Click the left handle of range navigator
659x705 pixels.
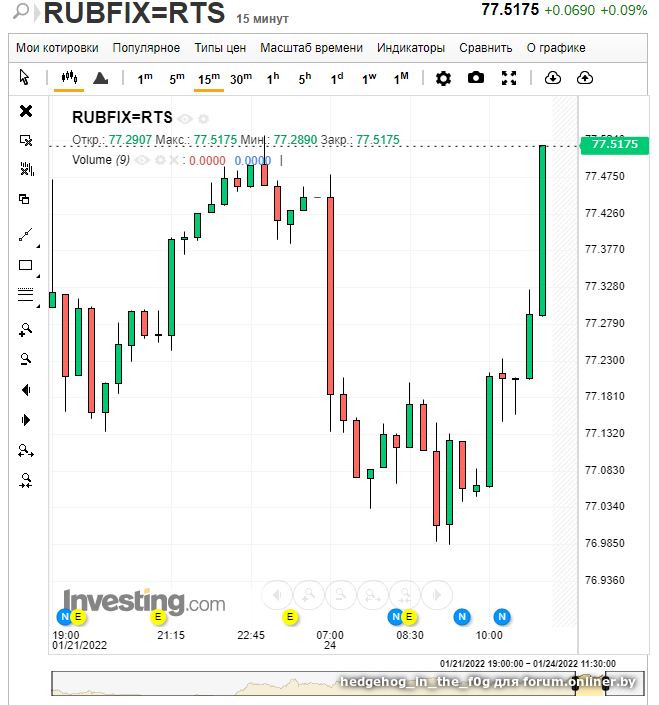[x=575, y=683]
